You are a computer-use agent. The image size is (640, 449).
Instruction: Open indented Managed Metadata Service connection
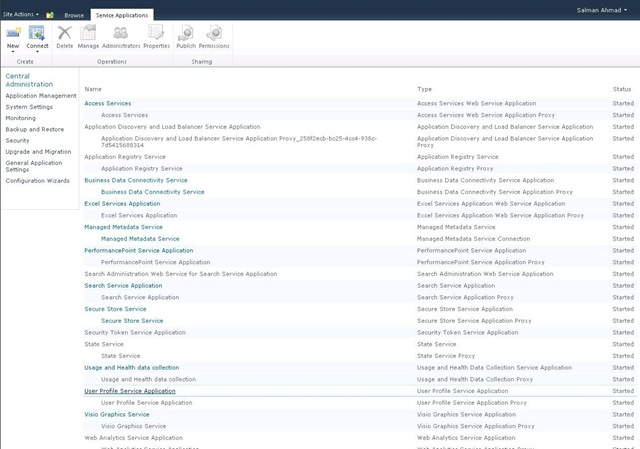(140, 239)
